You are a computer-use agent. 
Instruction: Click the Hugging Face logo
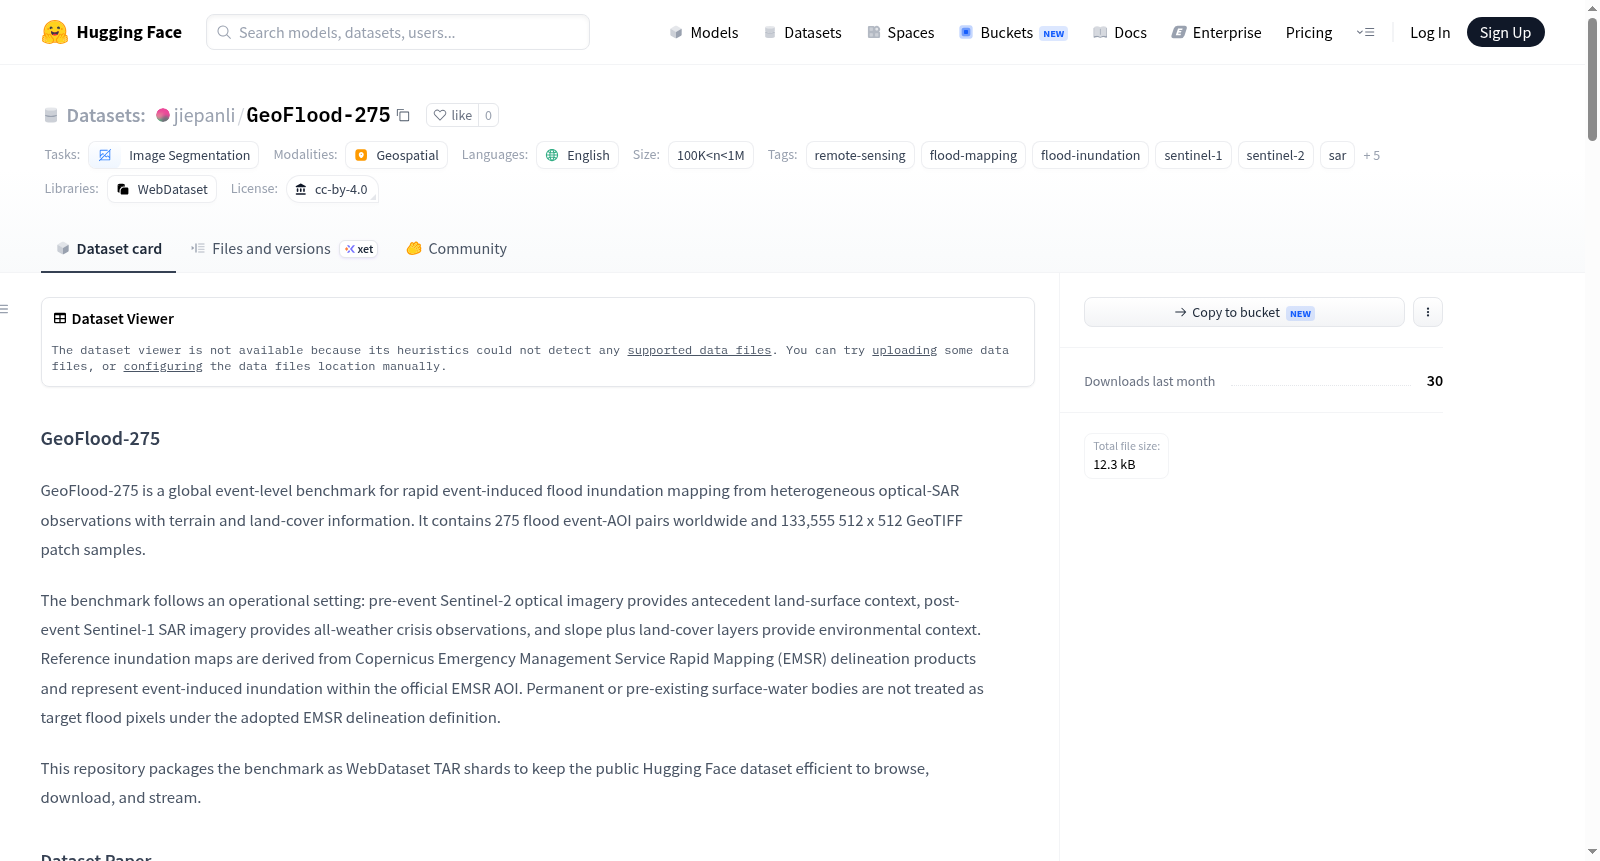click(111, 32)
